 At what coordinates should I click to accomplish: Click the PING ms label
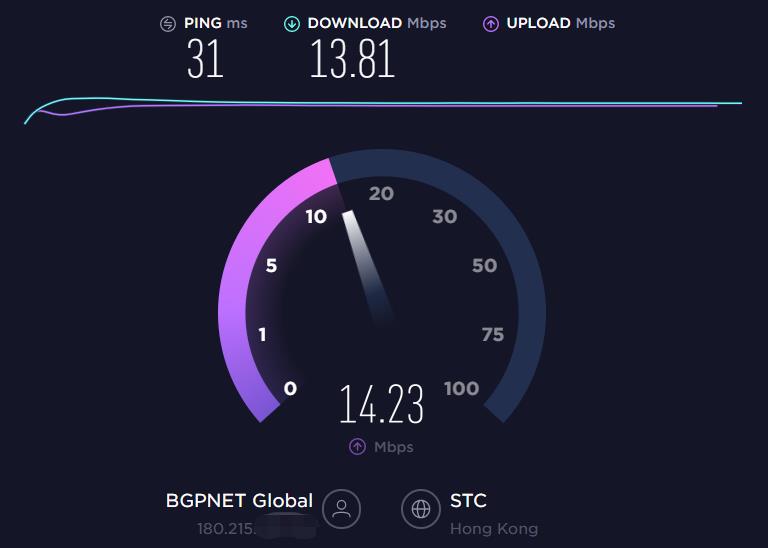(216, 23)
